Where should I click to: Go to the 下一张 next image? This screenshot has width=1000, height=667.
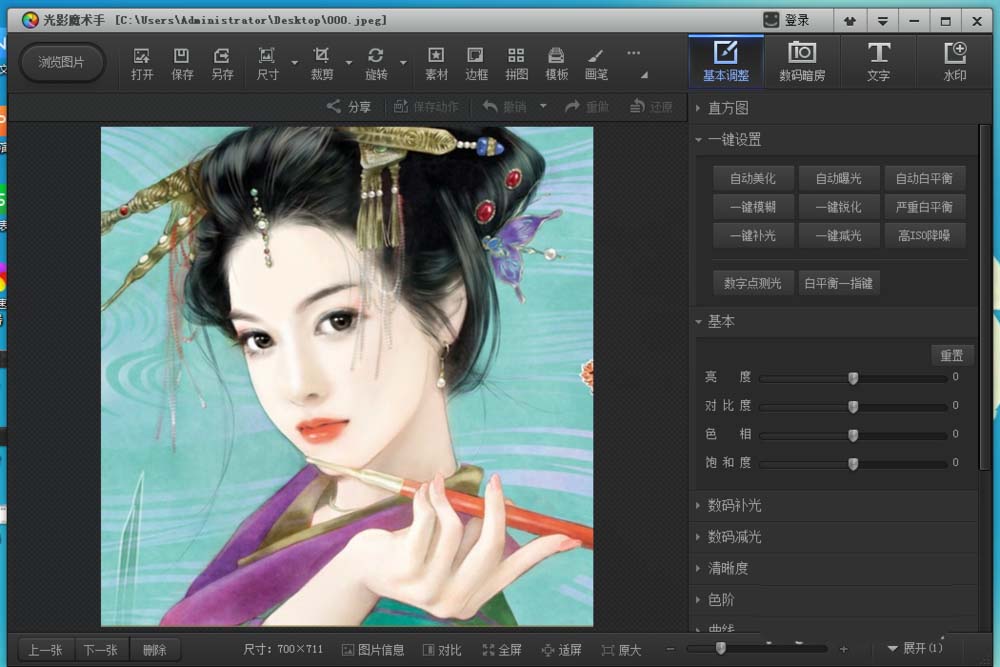click(x=101, y=650)
